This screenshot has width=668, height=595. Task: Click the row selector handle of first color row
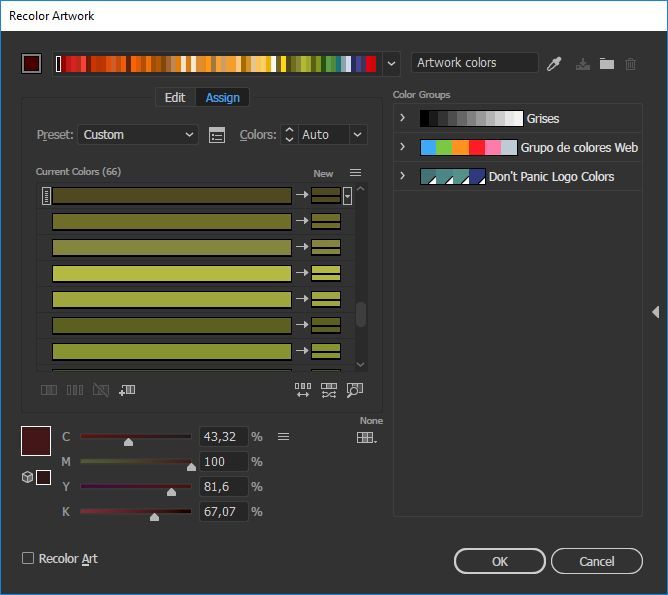click(46, 196)
